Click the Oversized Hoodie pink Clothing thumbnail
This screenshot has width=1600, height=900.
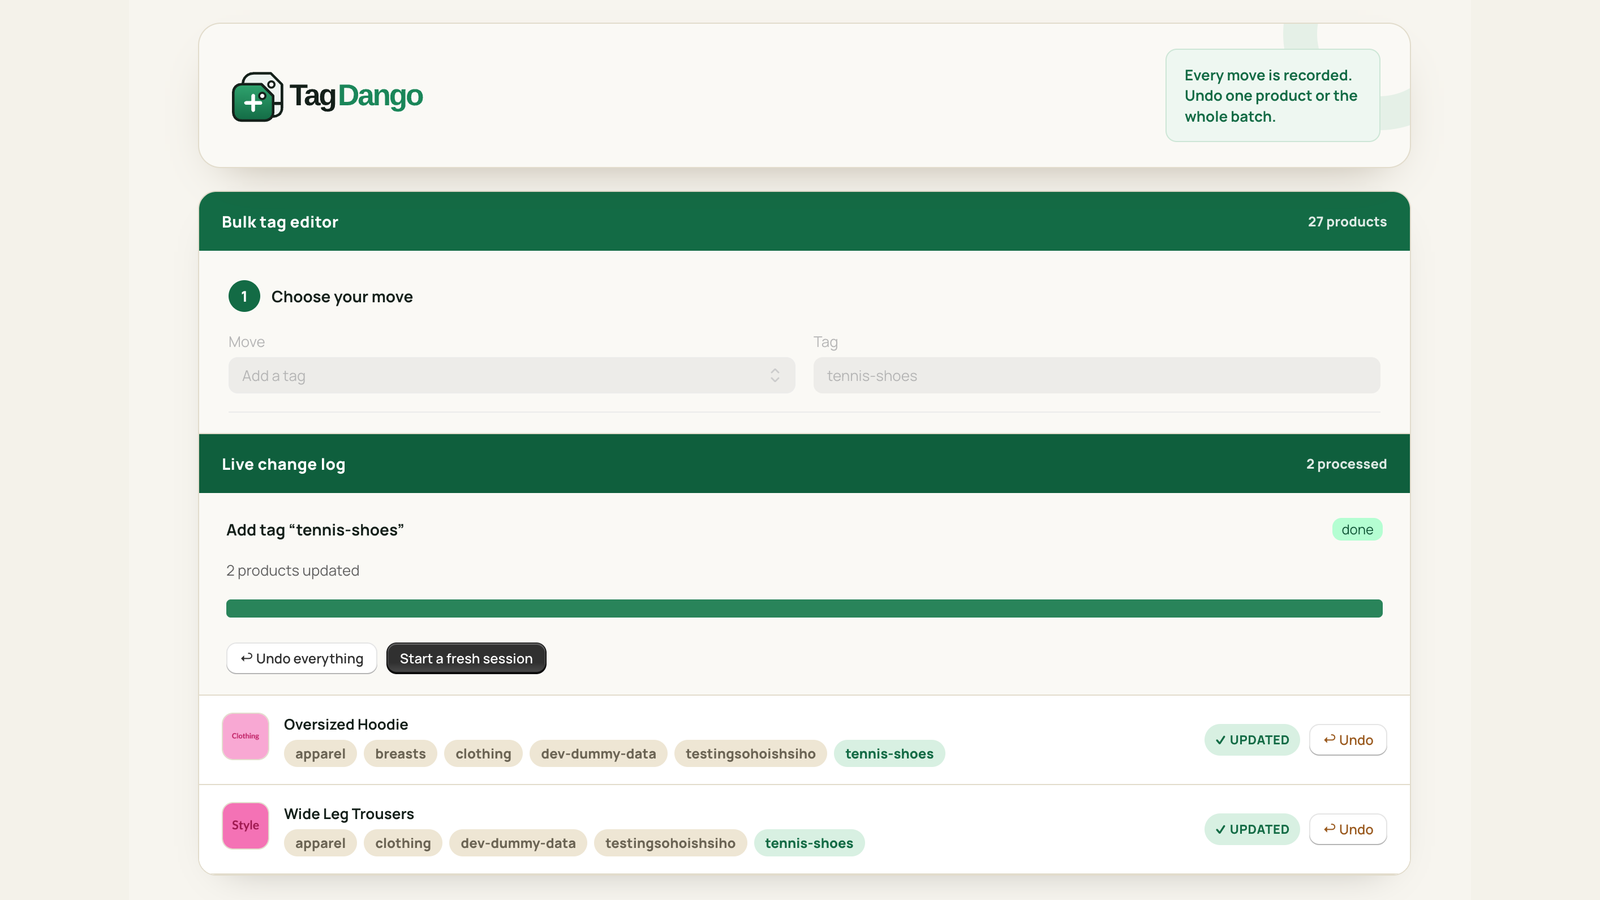(x=245, y=736)
